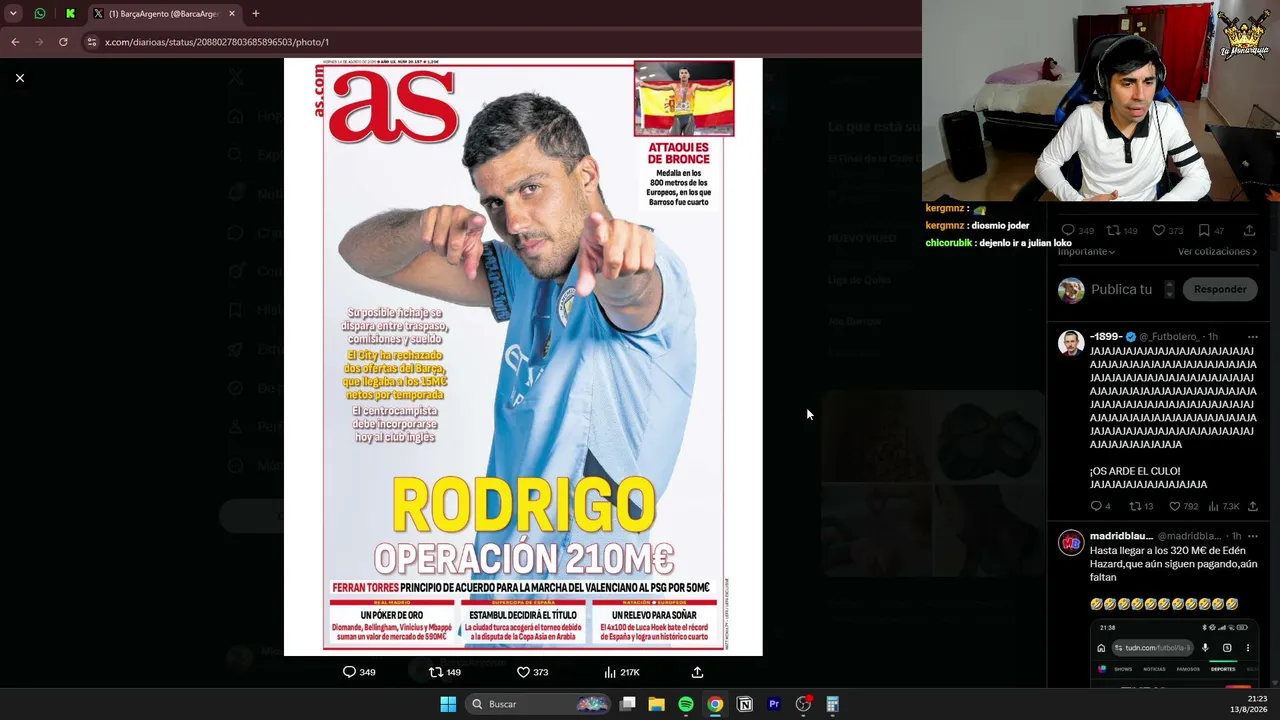Open Spotify from the taskbar
The image size is (1280, 720).
coord(686,704)
